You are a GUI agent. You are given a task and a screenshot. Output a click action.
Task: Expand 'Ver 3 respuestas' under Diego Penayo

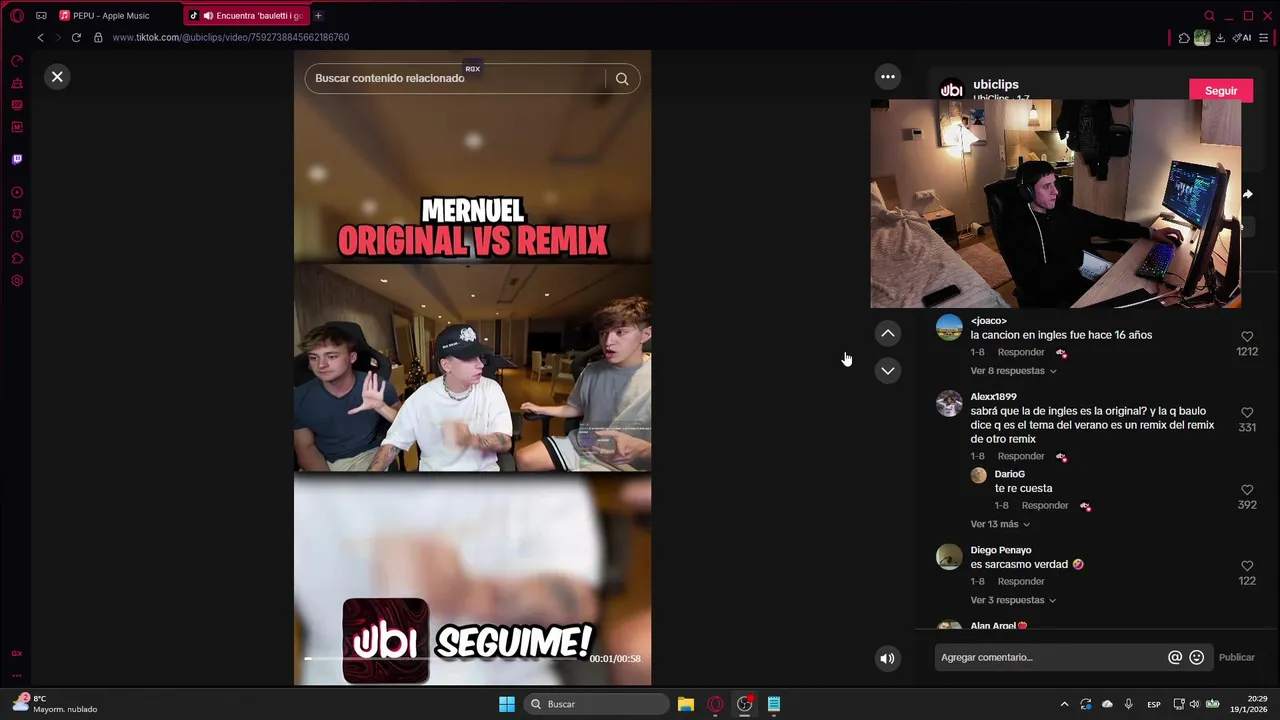(1013, 600)
